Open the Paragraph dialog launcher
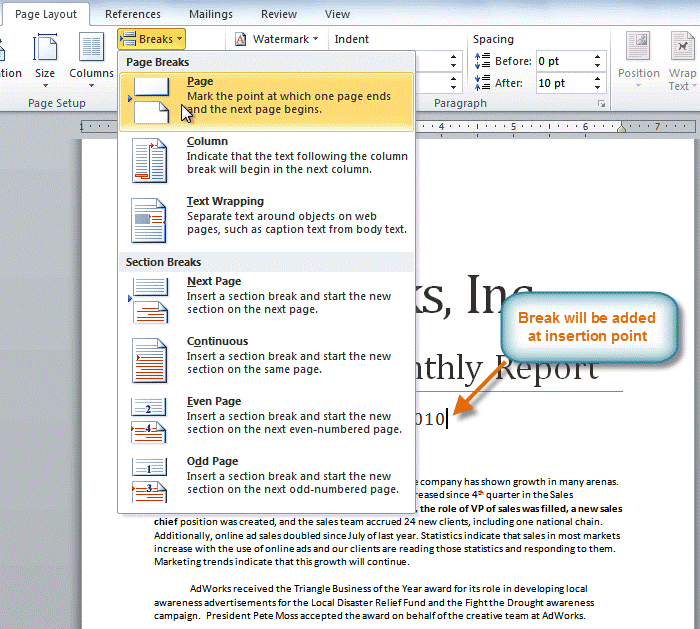 [x=601, y=104]
